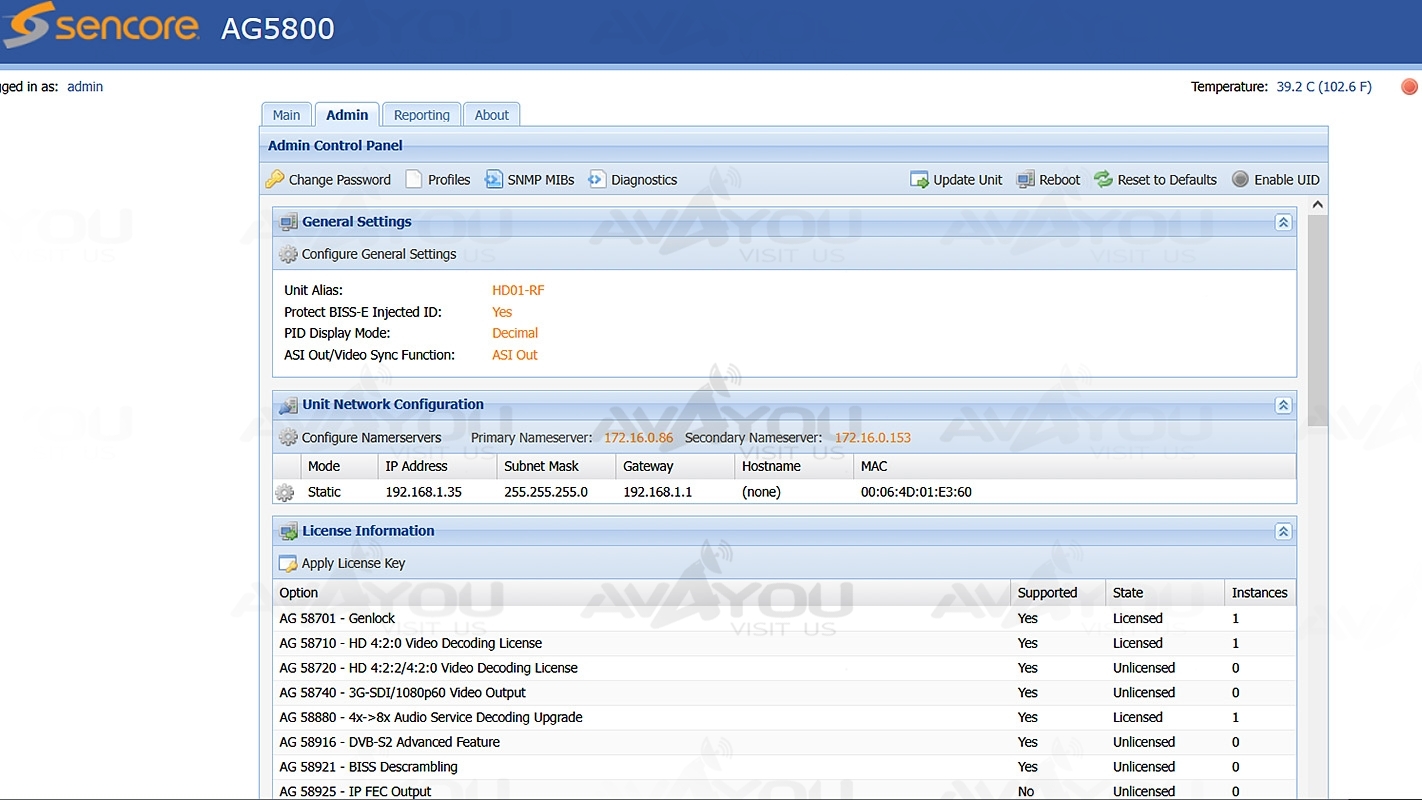Open the Diagnostics icon in toolbar
The image size is (1422, 800).
pos(597,180)
